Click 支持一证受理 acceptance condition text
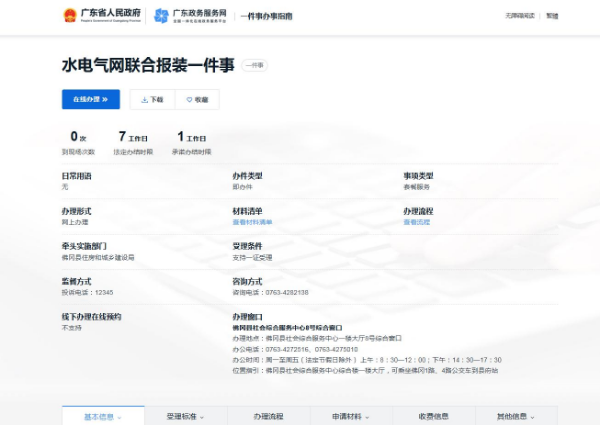The width and height of the screenshot is (600, 425). (x=252, y=257)
